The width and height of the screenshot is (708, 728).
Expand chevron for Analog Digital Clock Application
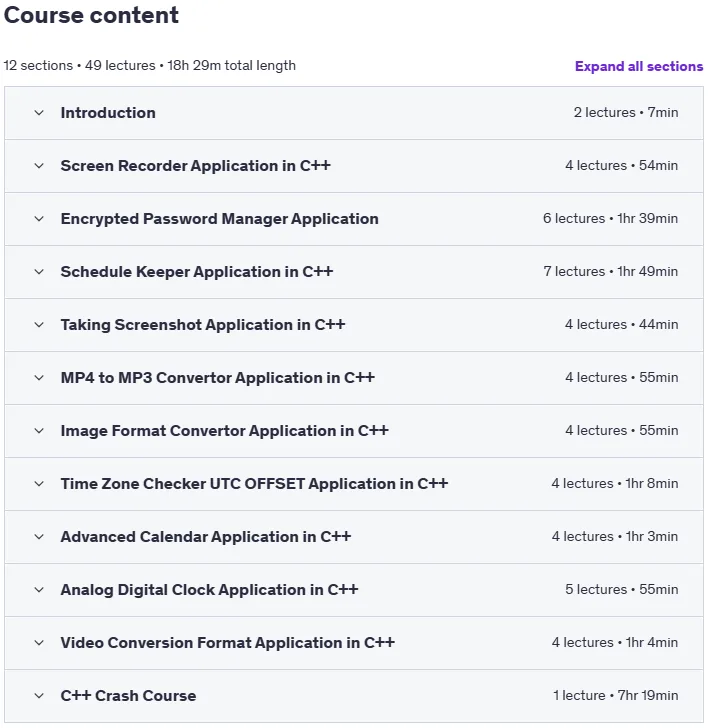39,590
